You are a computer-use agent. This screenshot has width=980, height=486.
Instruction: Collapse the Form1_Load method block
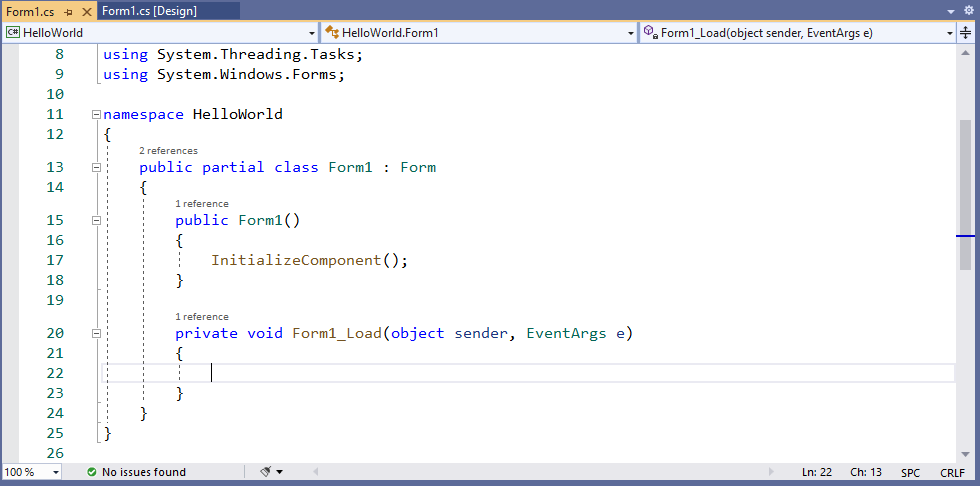[96, 334]
